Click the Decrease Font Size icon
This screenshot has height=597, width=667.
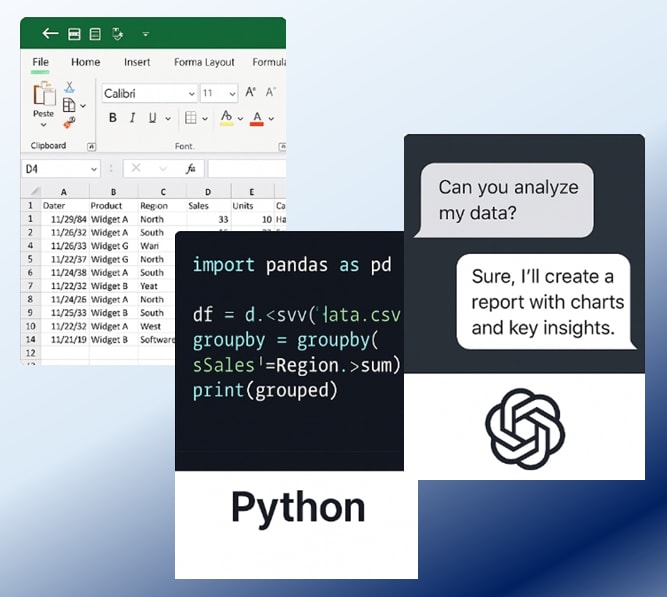point(271,92)
